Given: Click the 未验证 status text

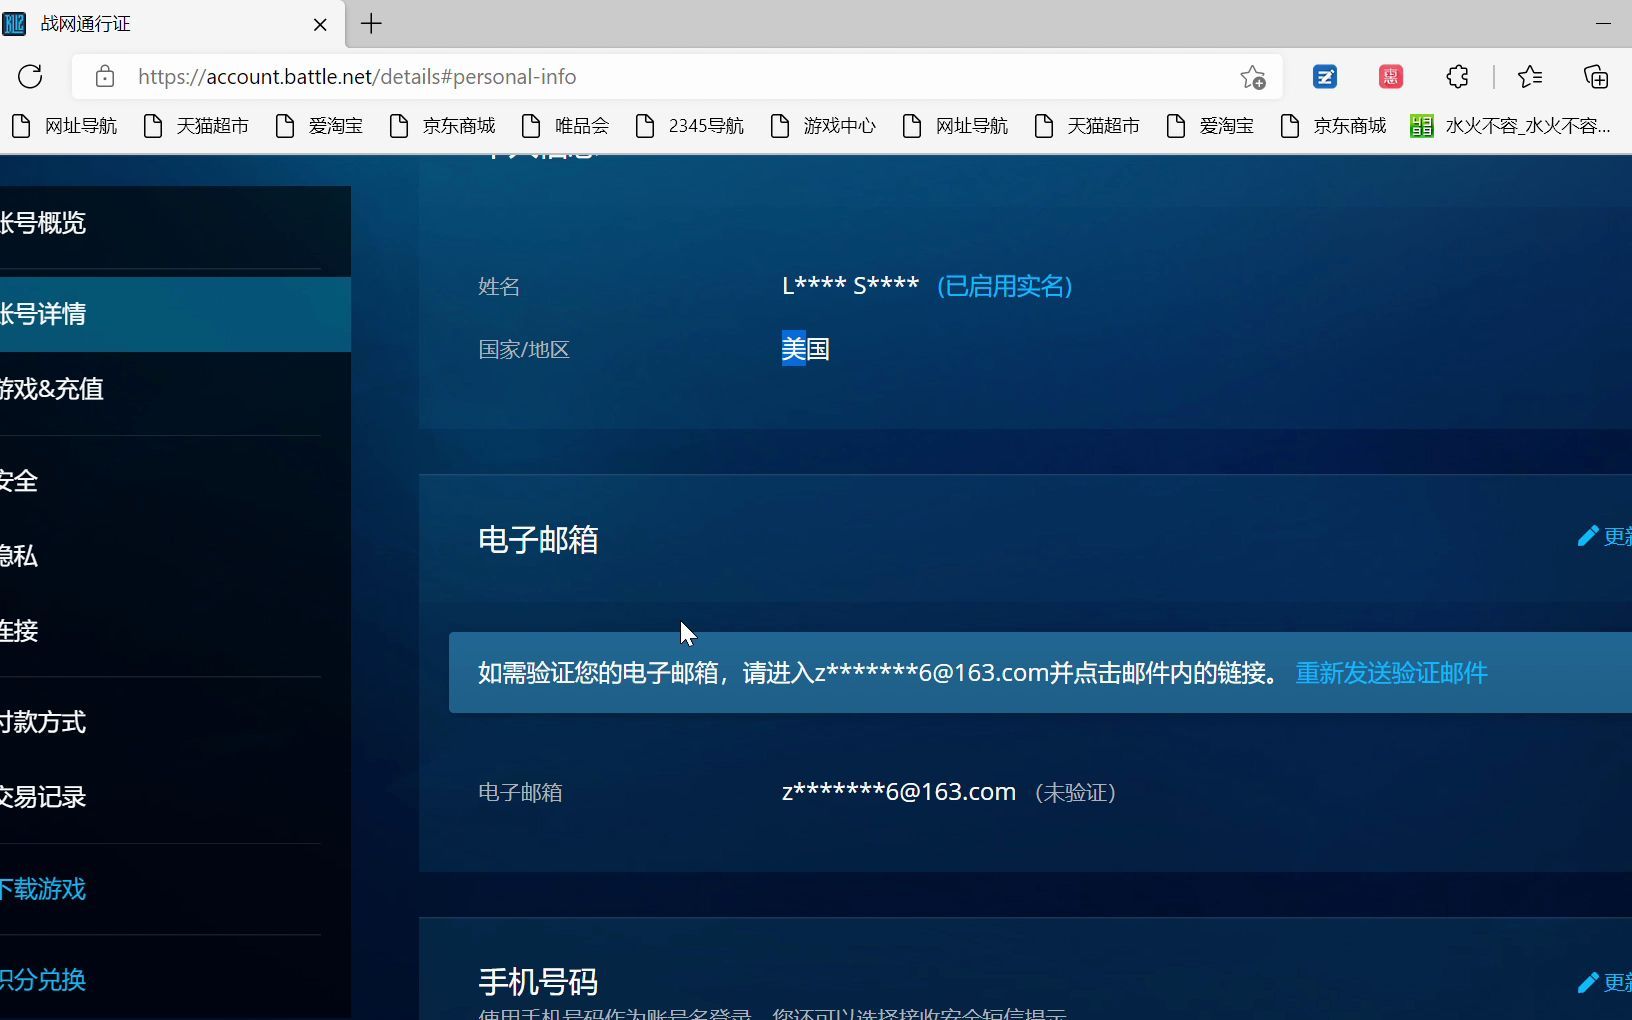Looking at the screenshot, I should pos(1076,793).
